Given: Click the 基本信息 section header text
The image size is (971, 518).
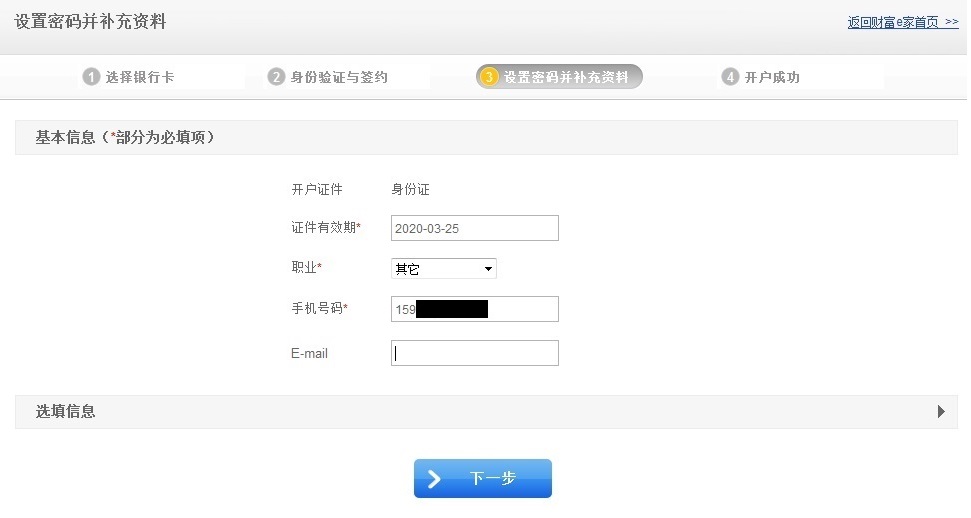Looking at the screenshot, I should pyautogui.click(x=125, y=138).
